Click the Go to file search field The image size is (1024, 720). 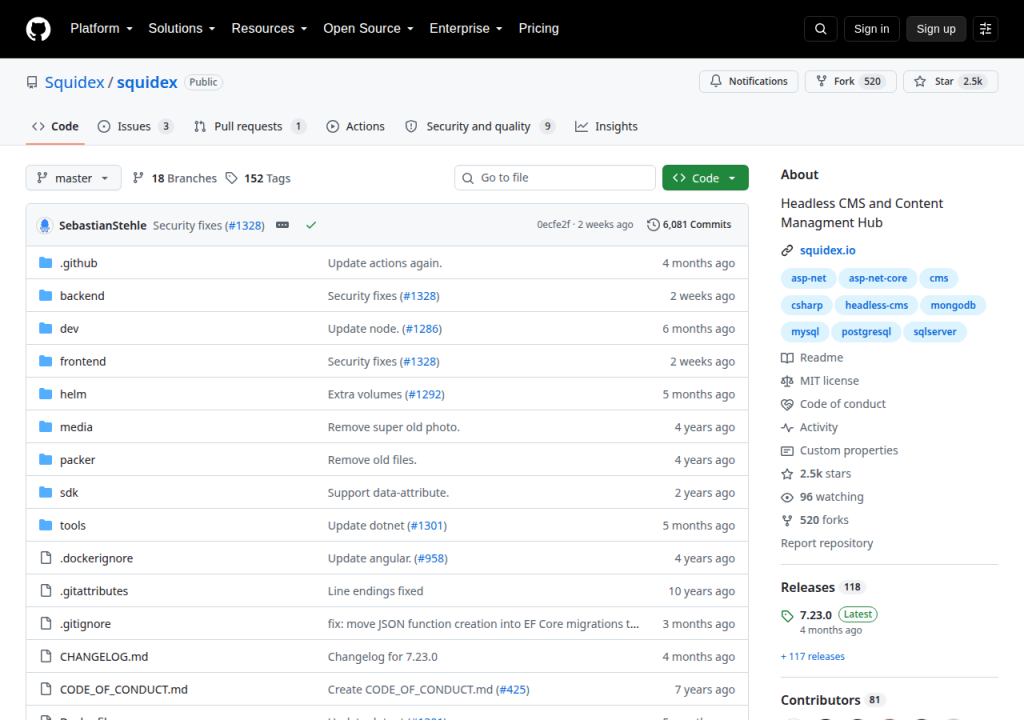pyautogui.click(x=554, y=178)
